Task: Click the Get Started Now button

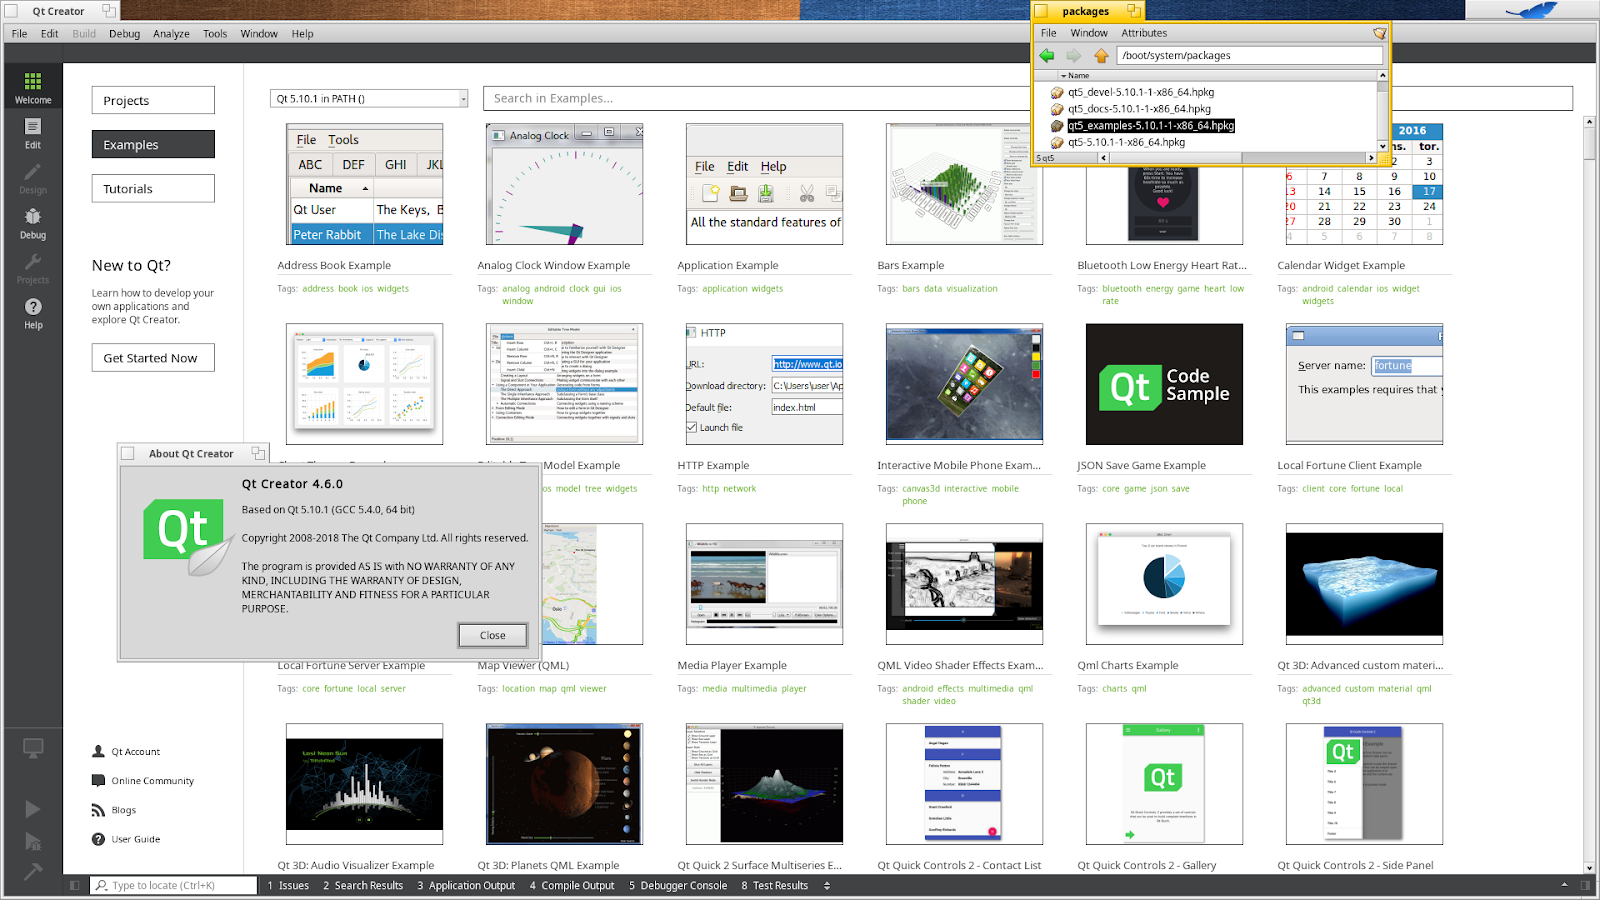Action: (153, 358)
